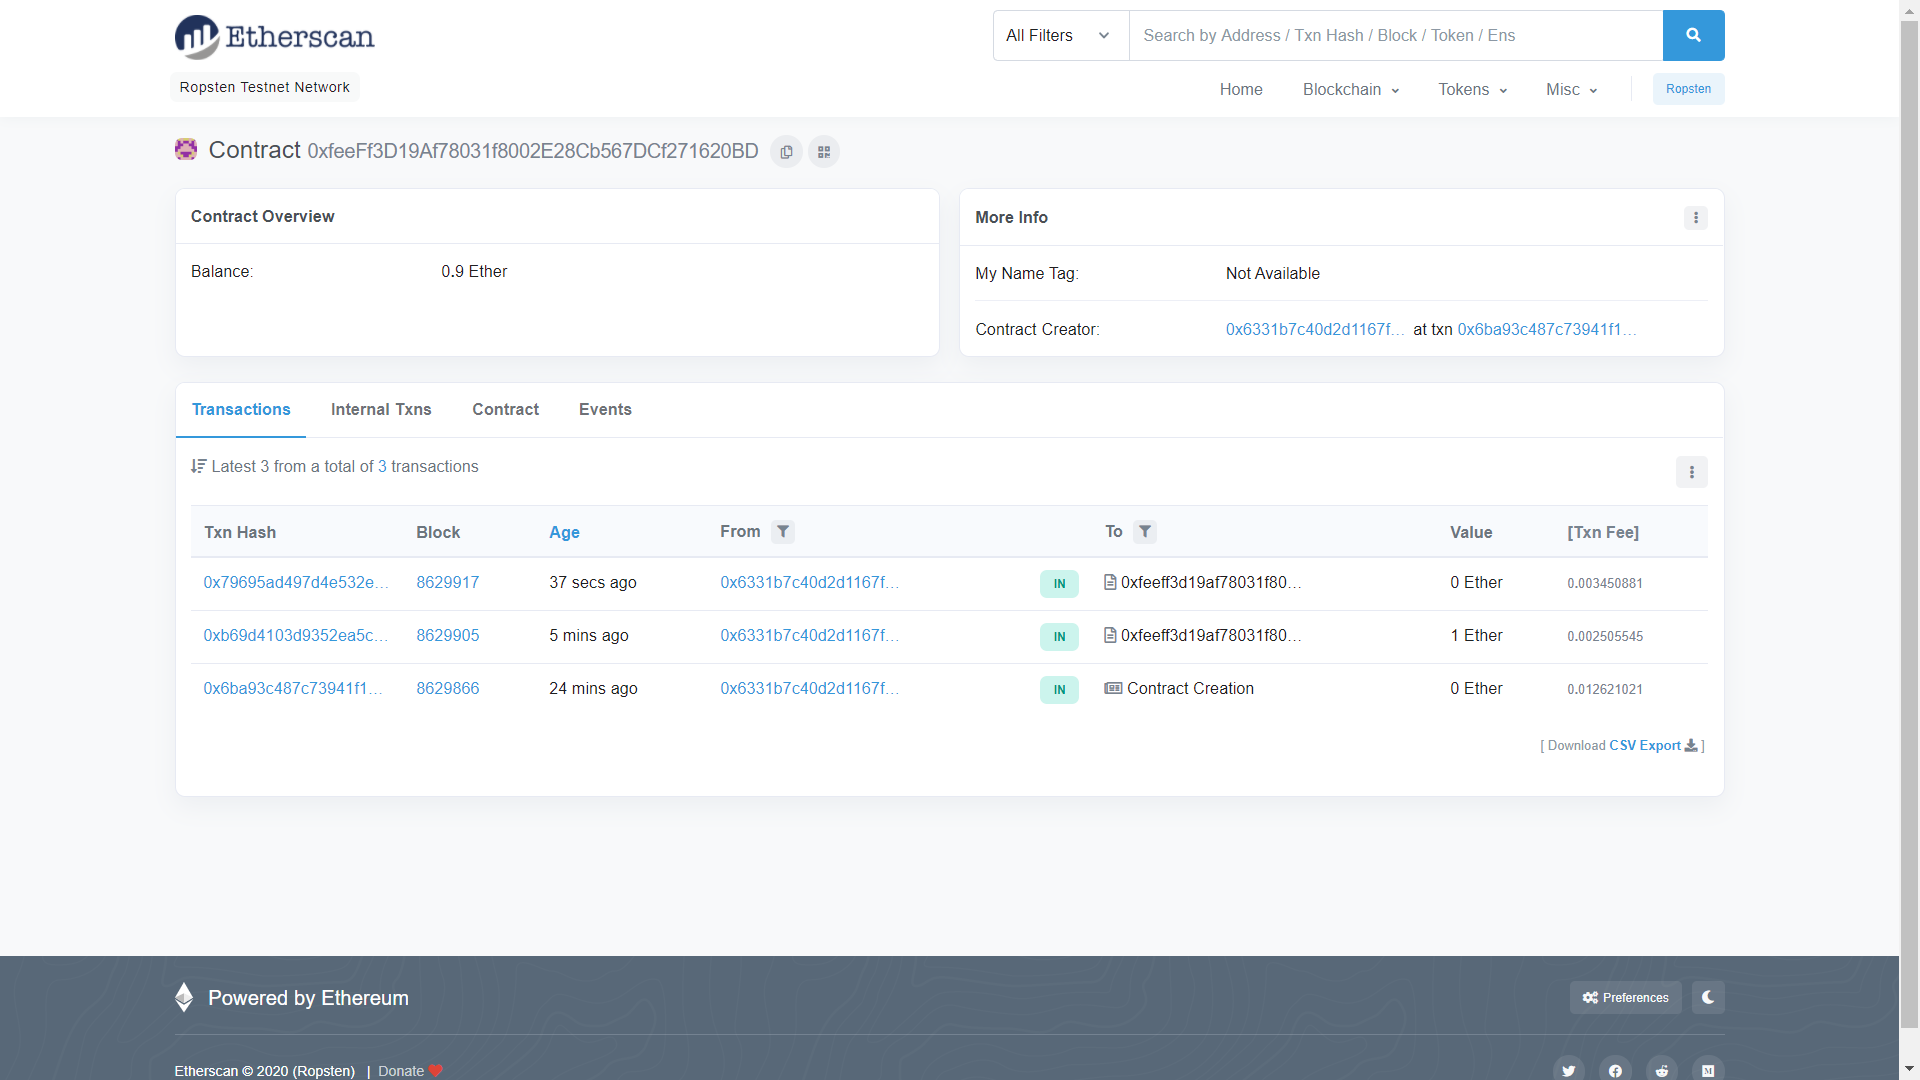This screenshot has height=1080, width=1920.
Task: Open block 8629917
Action: pyautogui.click(x=447, y=582)
